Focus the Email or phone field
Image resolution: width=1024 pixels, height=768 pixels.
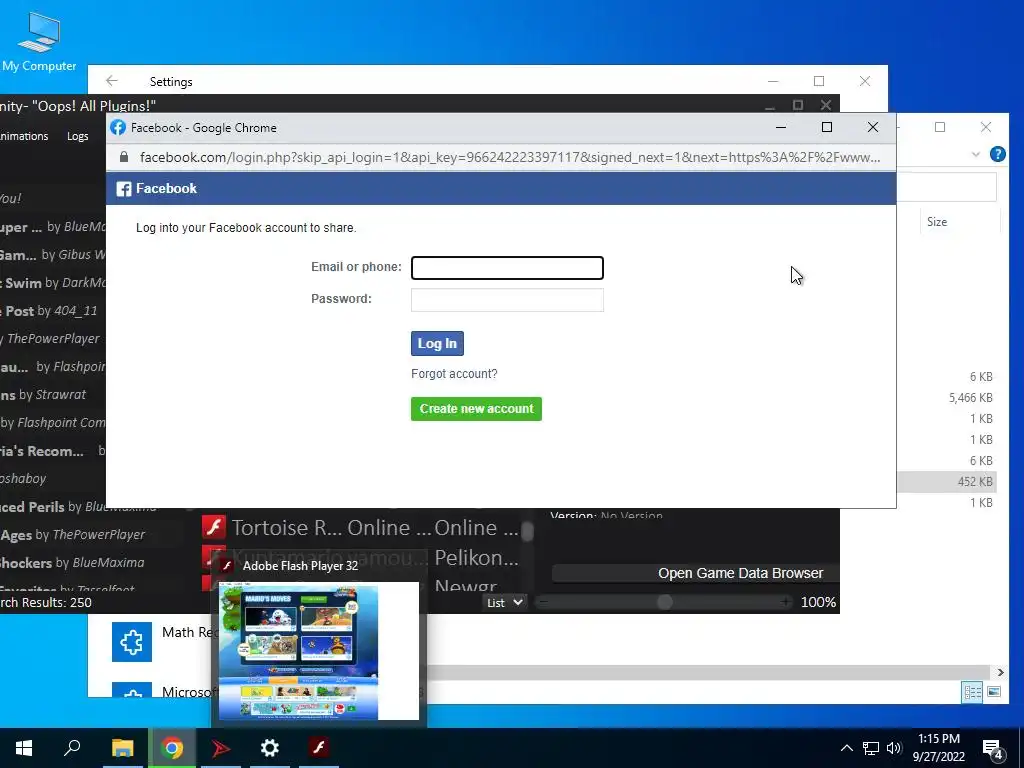[x=507, y=268]
